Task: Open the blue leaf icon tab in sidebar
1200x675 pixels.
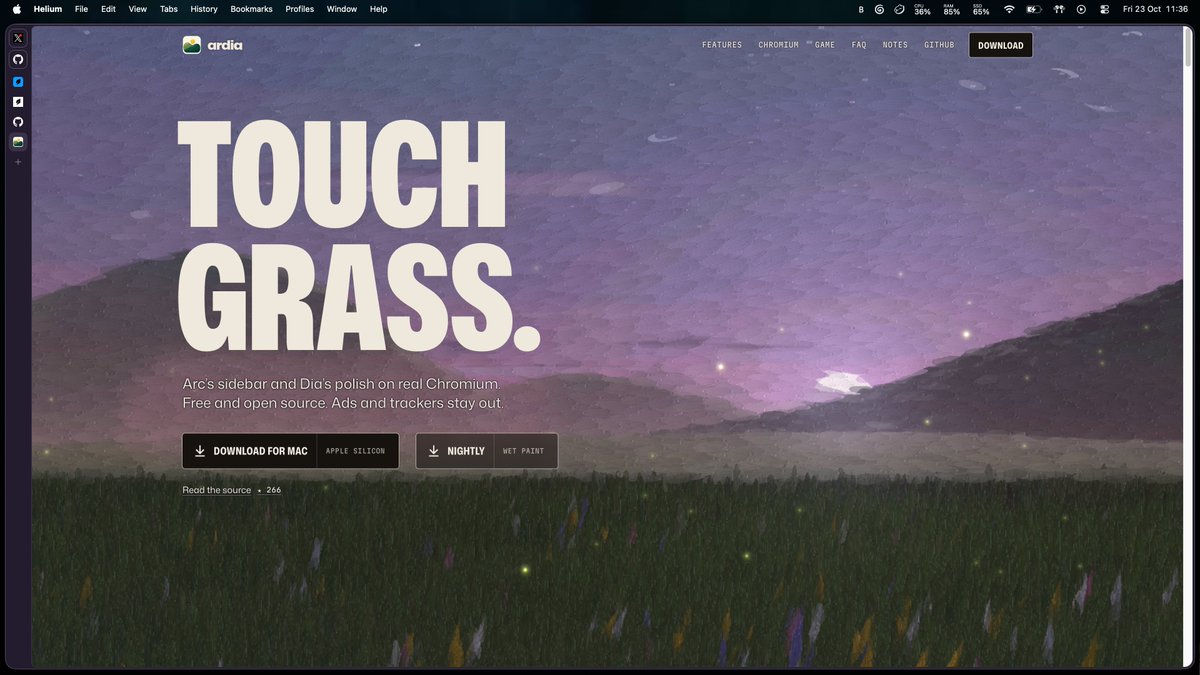Action: pos(18,81)
